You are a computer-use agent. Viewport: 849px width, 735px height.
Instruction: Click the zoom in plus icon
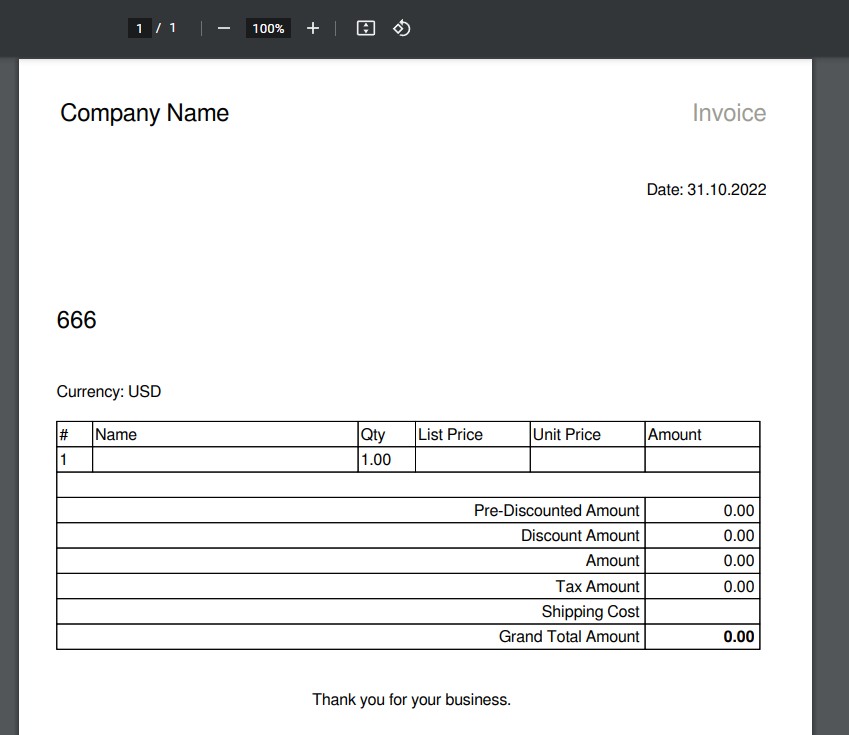(313, 28)
